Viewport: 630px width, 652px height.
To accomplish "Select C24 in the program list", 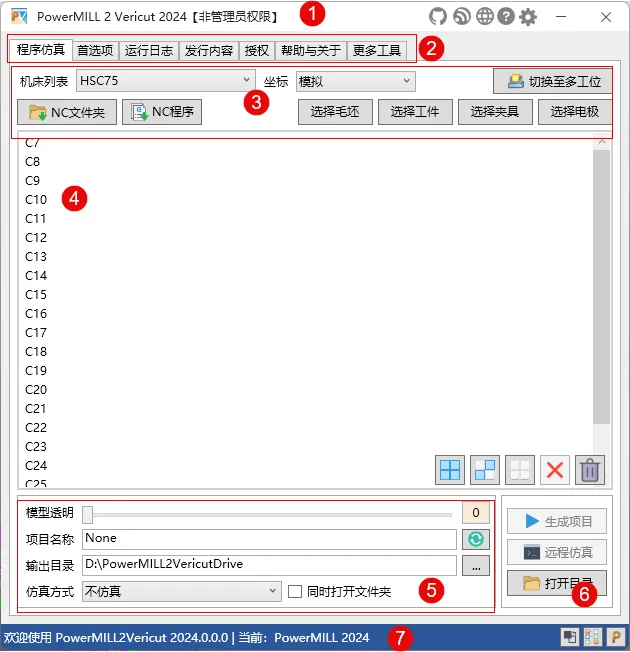I will 36,465.
